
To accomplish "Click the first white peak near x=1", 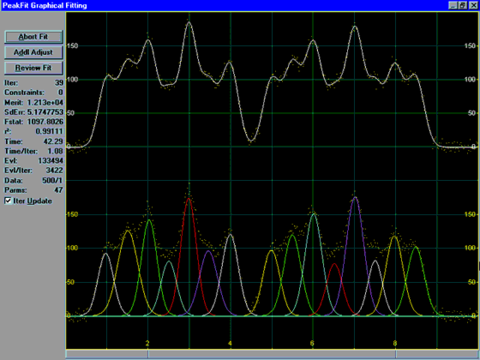I will (106, 254).
